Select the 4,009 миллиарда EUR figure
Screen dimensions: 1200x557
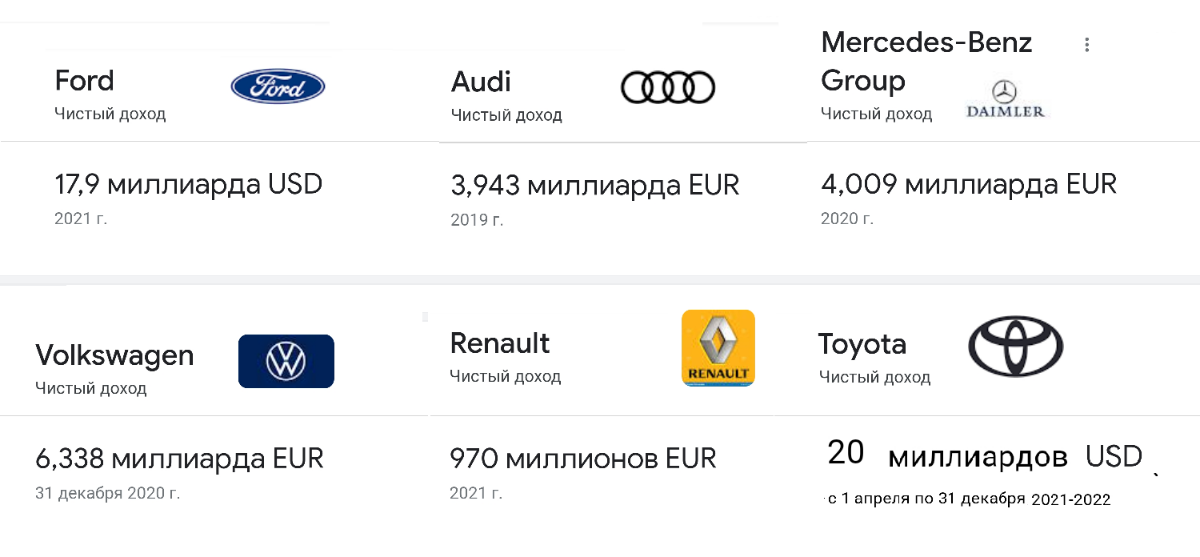[x=968, y=184]
